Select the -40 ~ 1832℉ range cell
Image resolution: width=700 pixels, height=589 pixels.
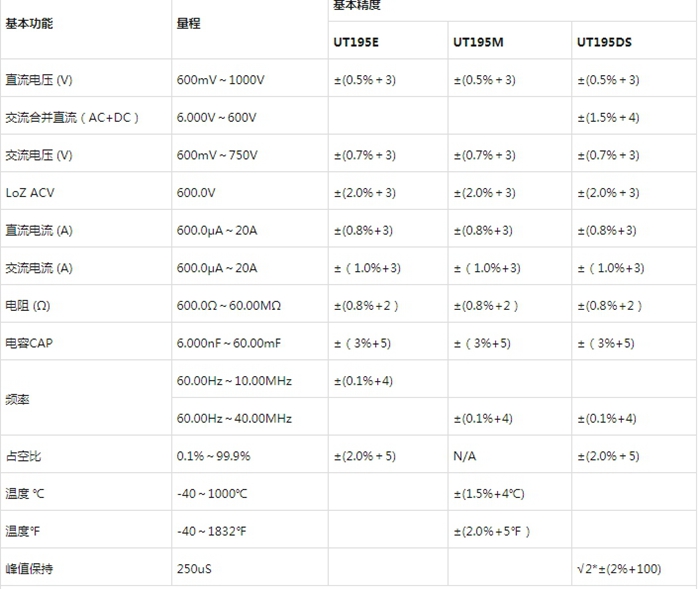211,531
